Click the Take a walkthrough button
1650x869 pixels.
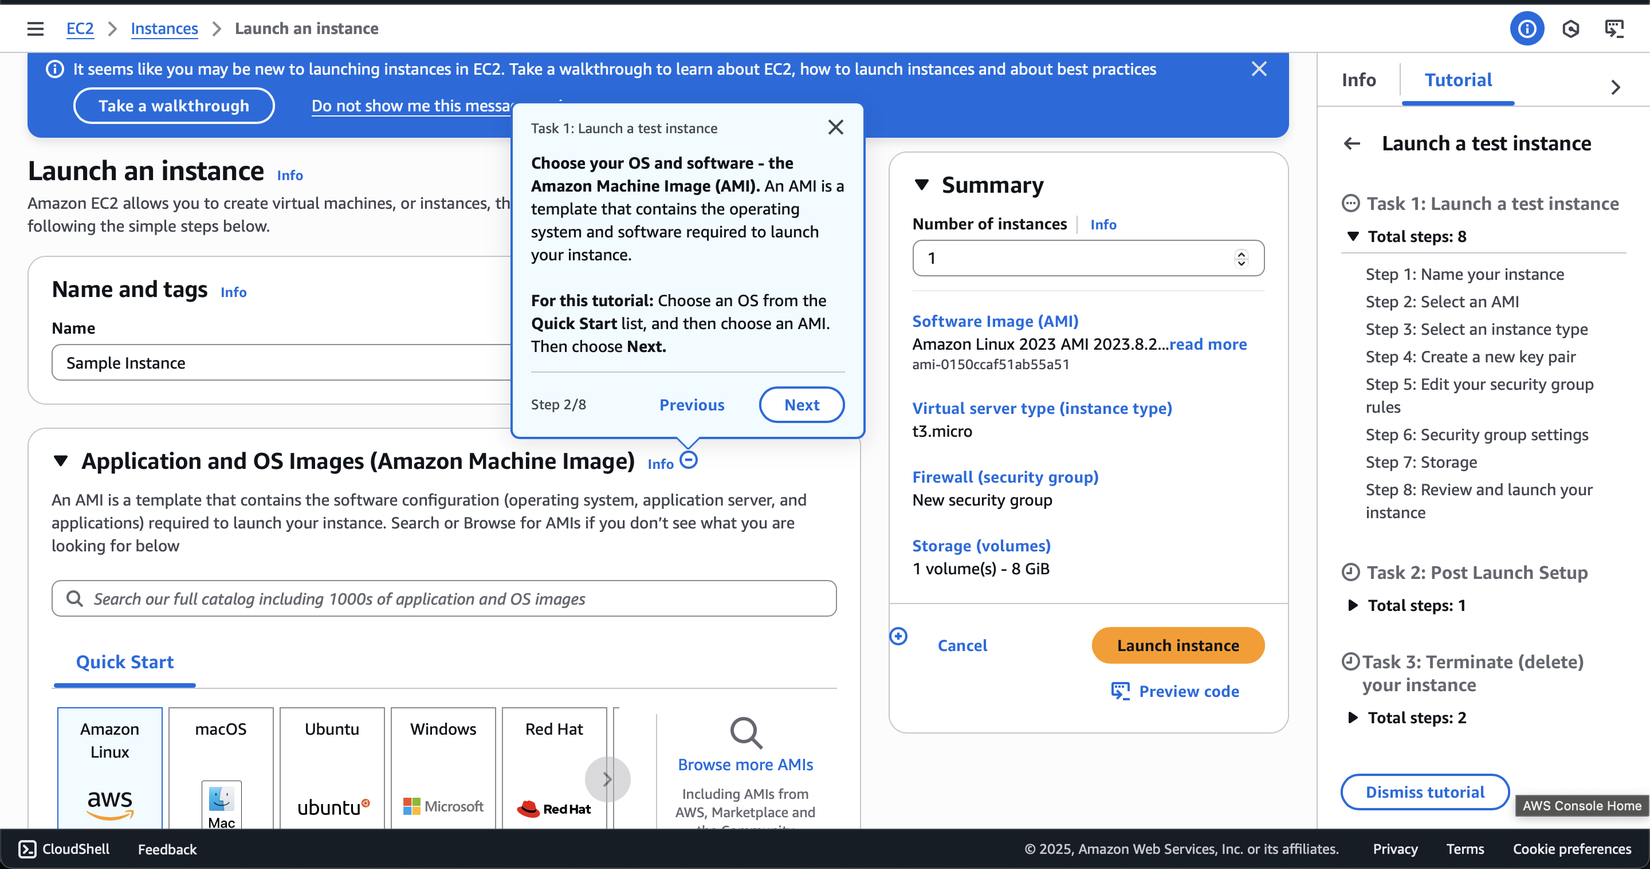[174, 106]
